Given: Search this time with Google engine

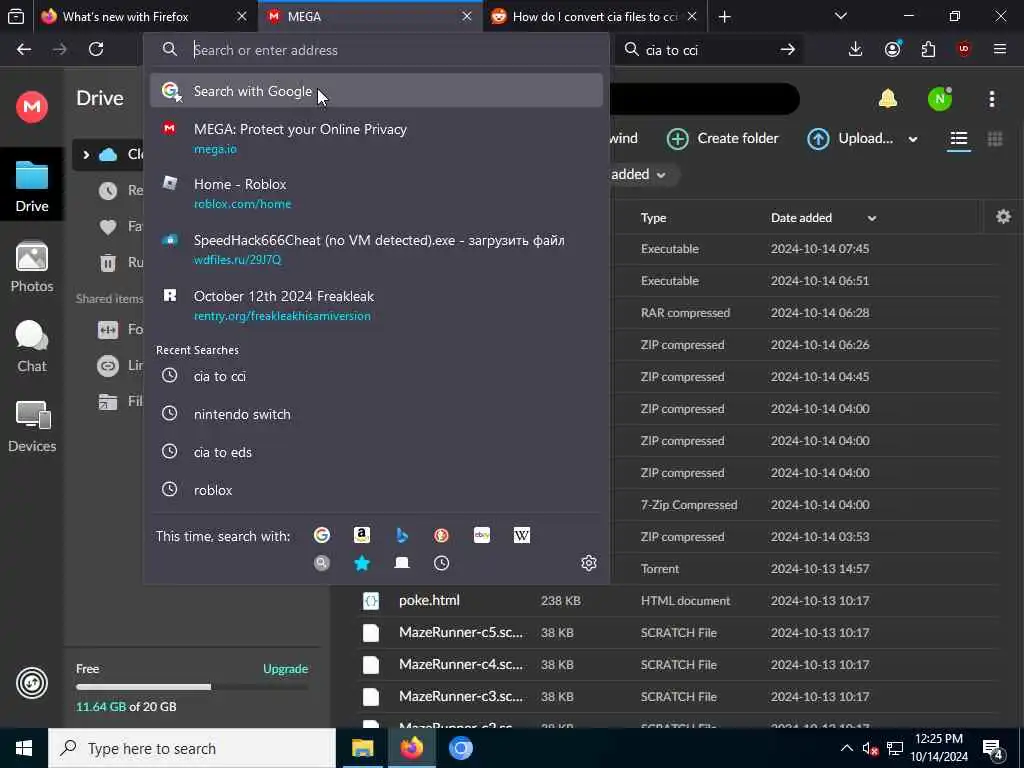Looking at the screenshot, I should (x=321, y=536).
